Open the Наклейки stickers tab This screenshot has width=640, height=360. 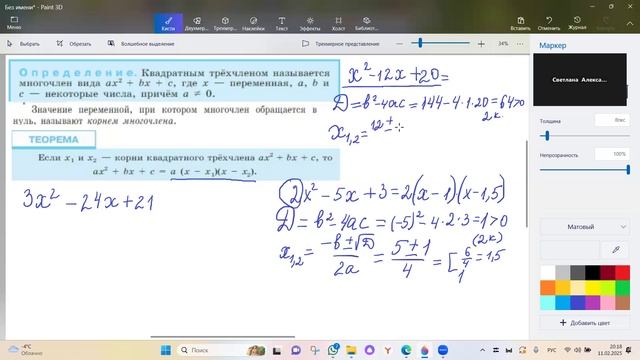click(253, 23)
